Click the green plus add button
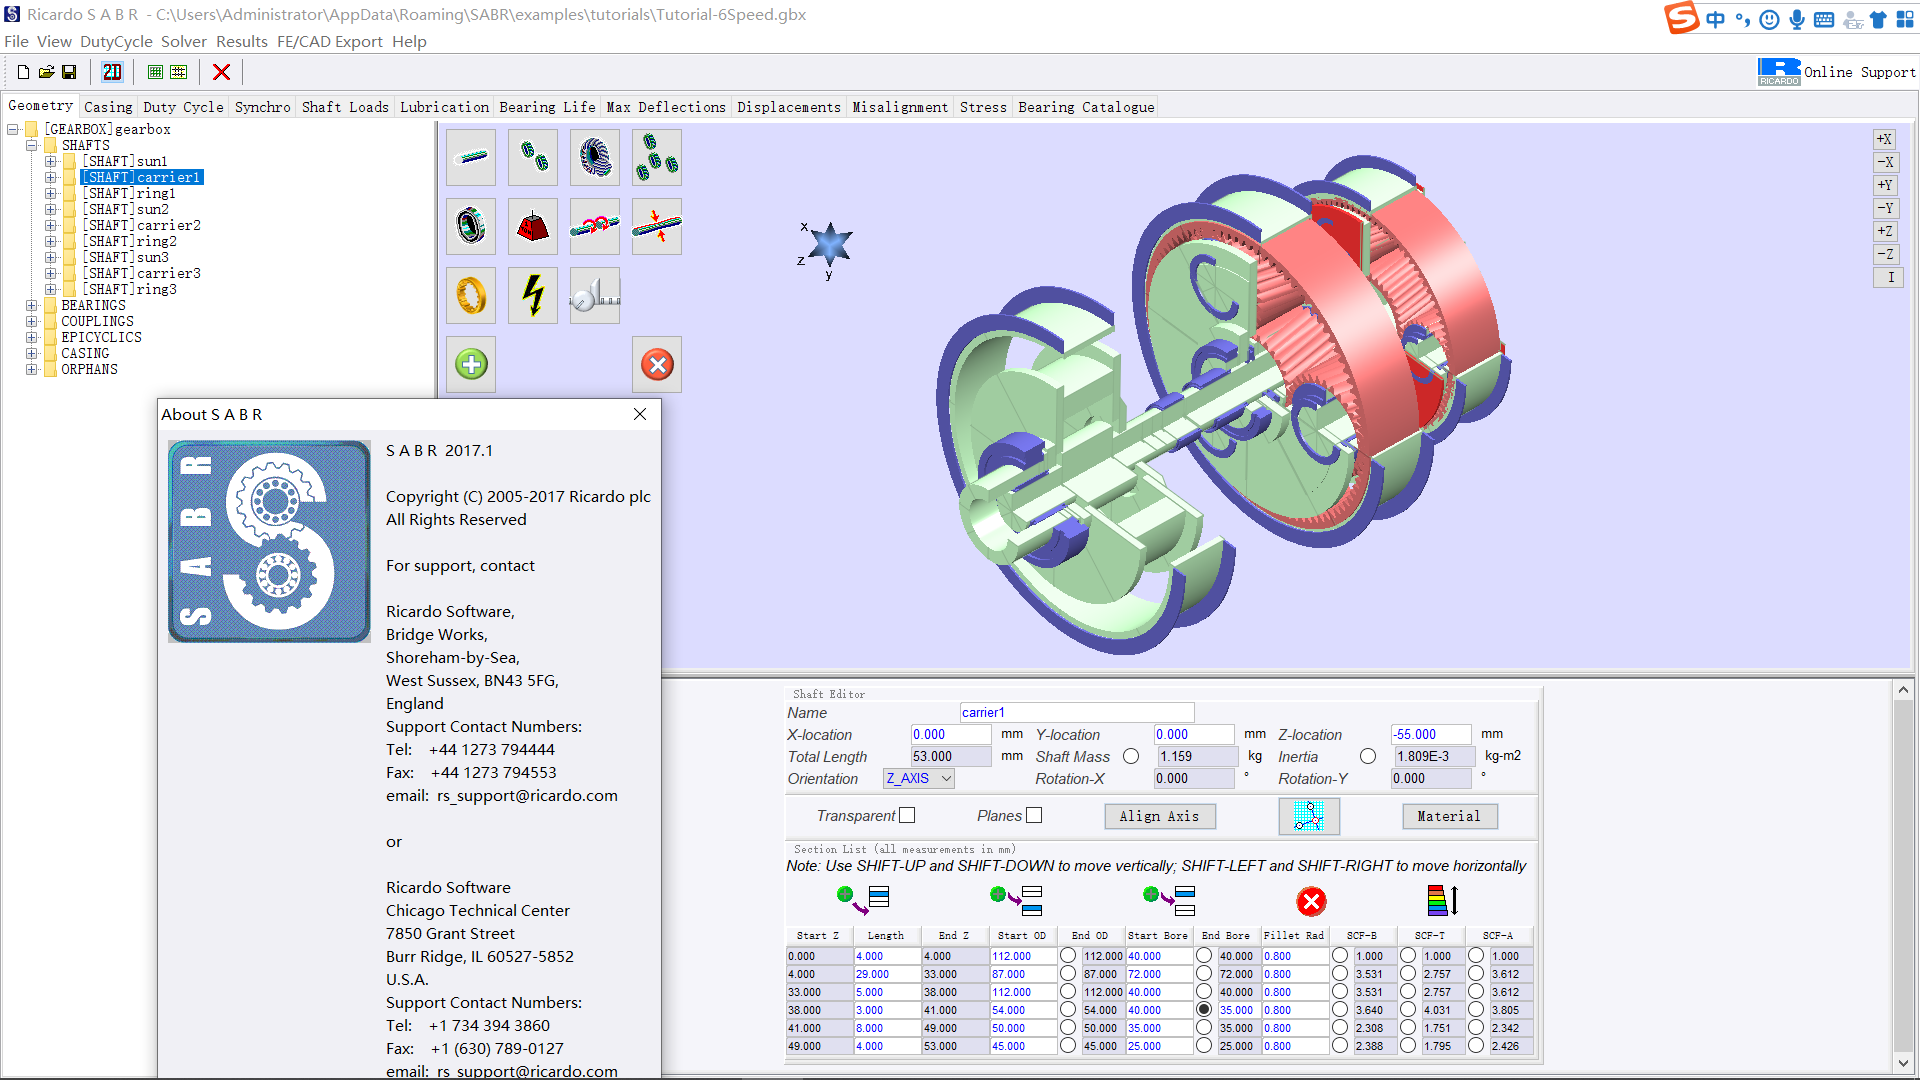Screen dimensions: 1920x1080 point(471,364)
